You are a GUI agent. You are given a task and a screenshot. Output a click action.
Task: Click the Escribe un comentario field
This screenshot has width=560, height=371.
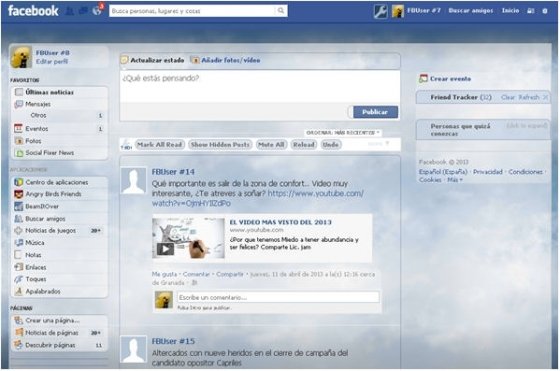[278, 297]
